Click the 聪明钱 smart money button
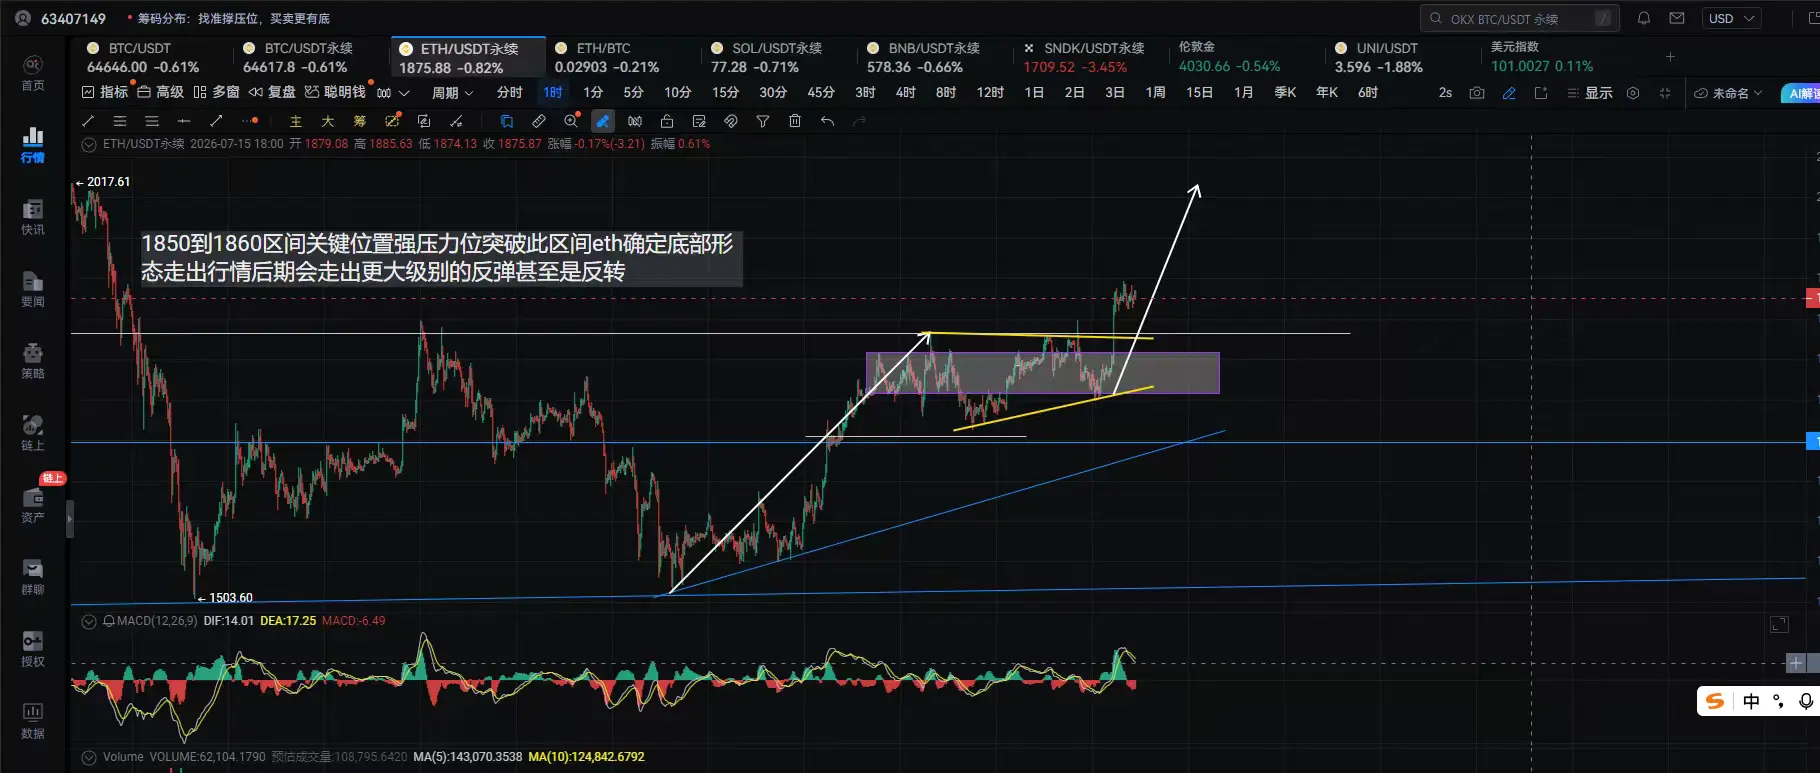1820x773 pixels. click(335, 93)
